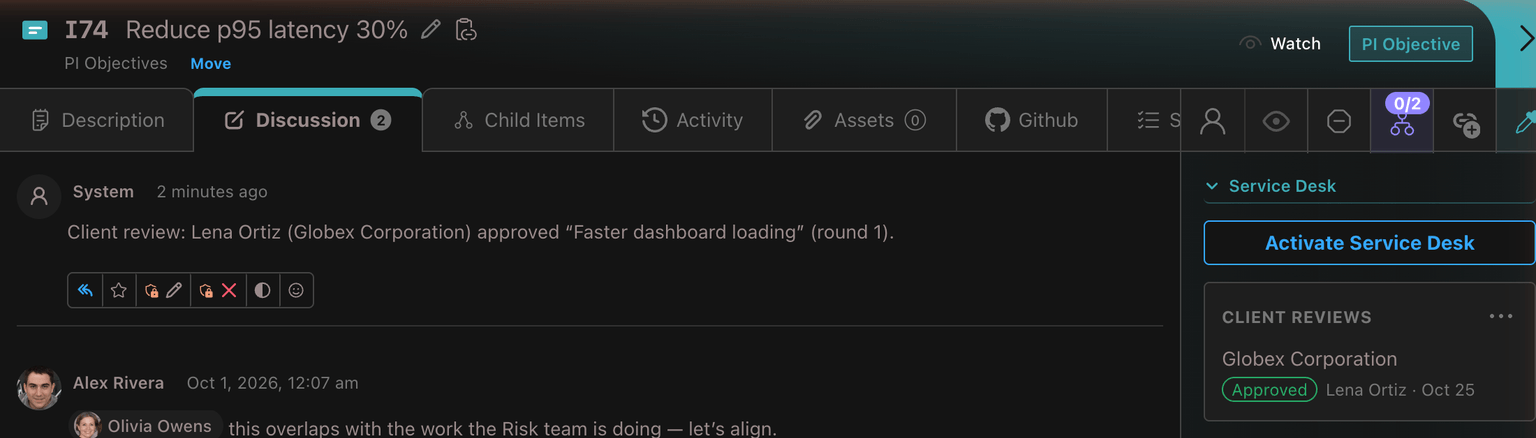Collapse panel with the right chevron arrow
The width and height of the screenshot is (1536, 438).
point(1526,39)
